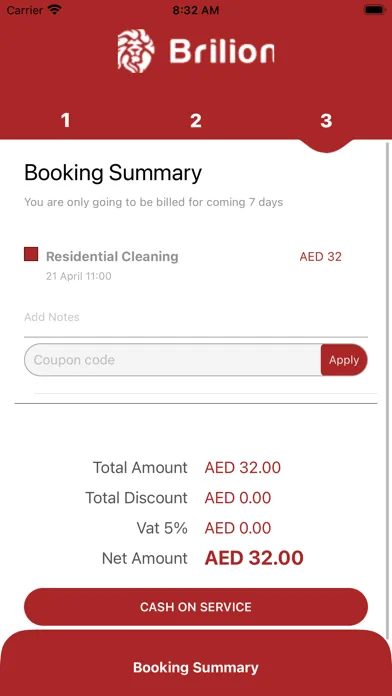The height and width of the screenshot is (696, 392).
Task: Go to step 2 tab
Action: pos(196,120)
